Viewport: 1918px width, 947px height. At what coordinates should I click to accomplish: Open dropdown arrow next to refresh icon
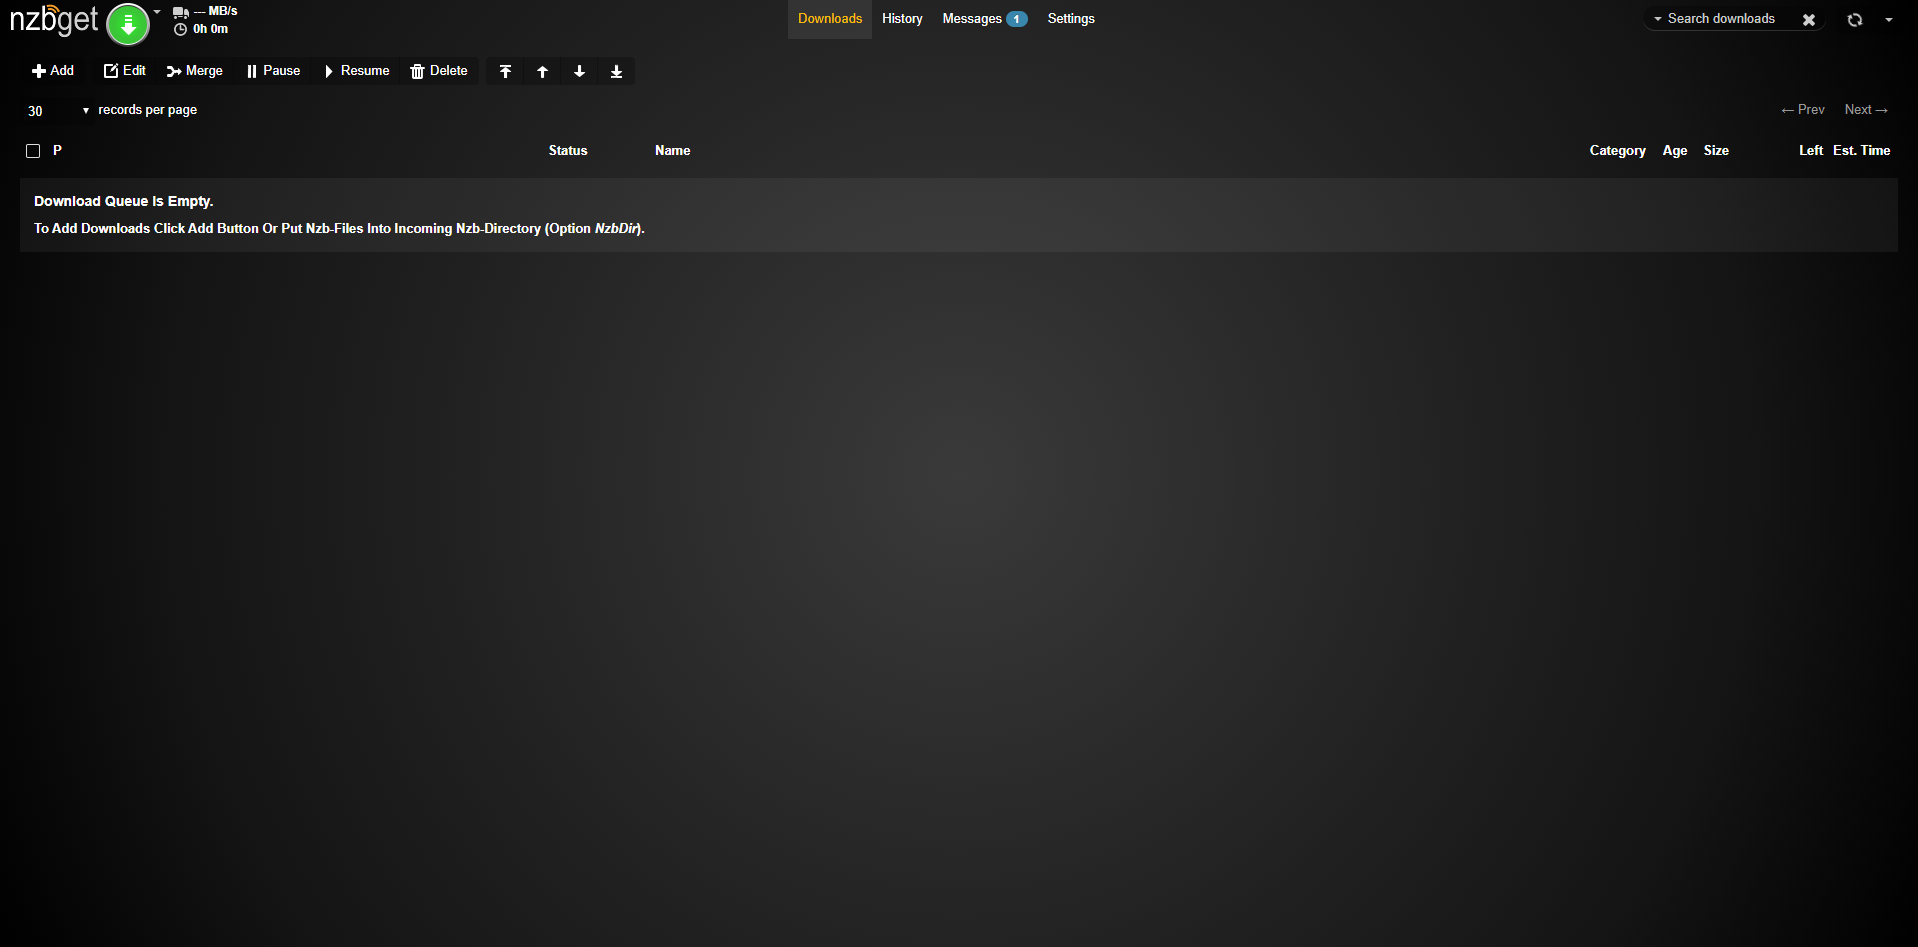coord(1889,20)
